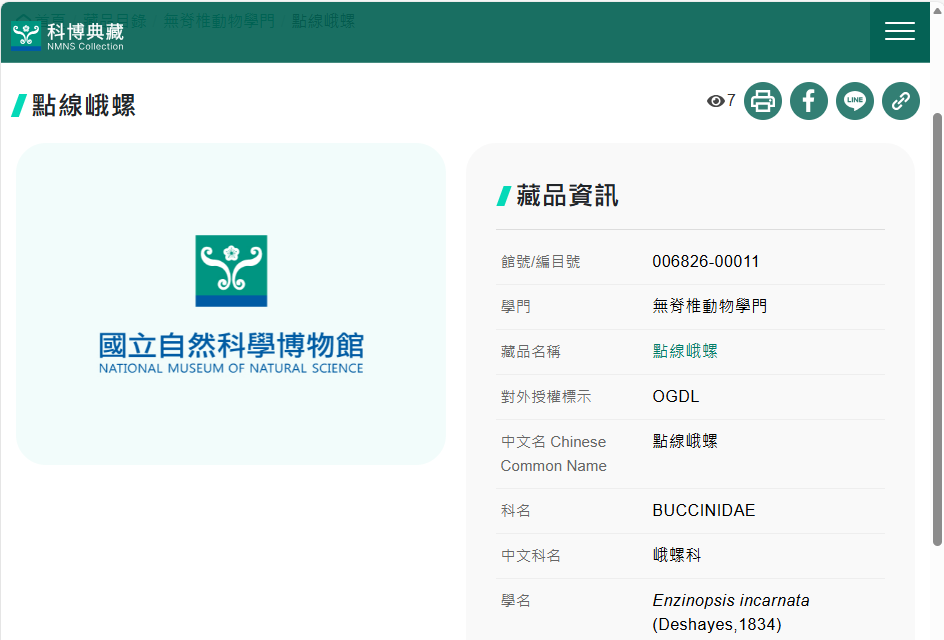Click the 點線峨螺 page title heading
The width and height of the screenshot is (944, 640).
pos(84,105)
